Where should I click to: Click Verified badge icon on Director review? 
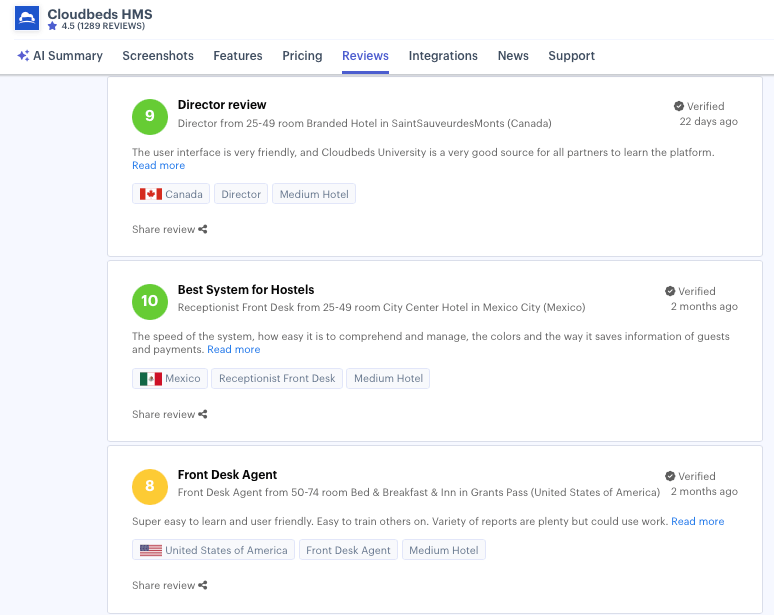tap(679, 106)
